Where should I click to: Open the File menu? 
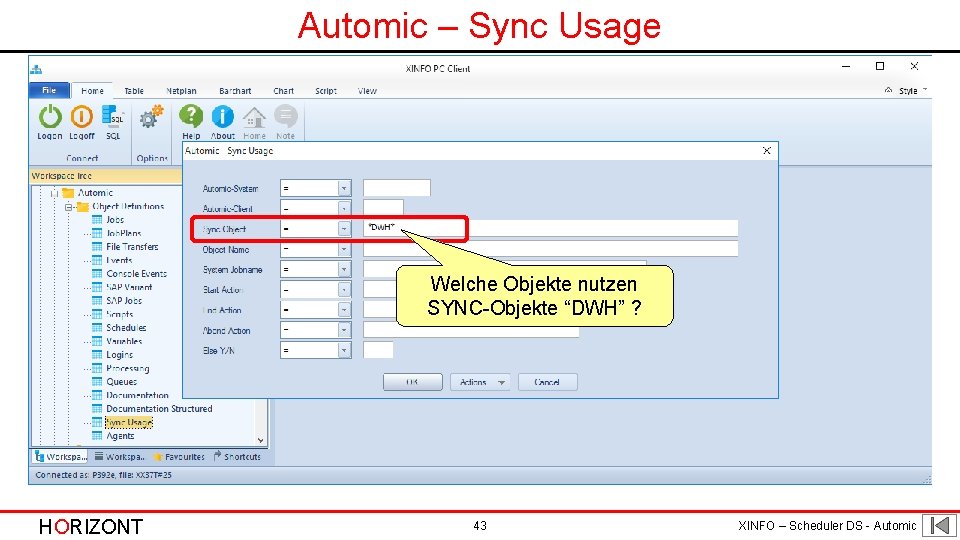49,90
